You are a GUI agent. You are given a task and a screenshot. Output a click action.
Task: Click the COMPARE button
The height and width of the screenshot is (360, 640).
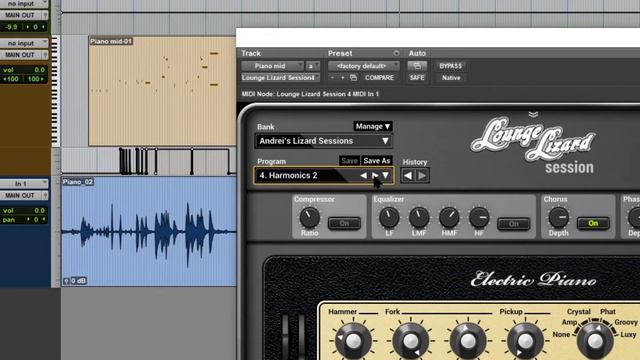click(x=379, y=78)
